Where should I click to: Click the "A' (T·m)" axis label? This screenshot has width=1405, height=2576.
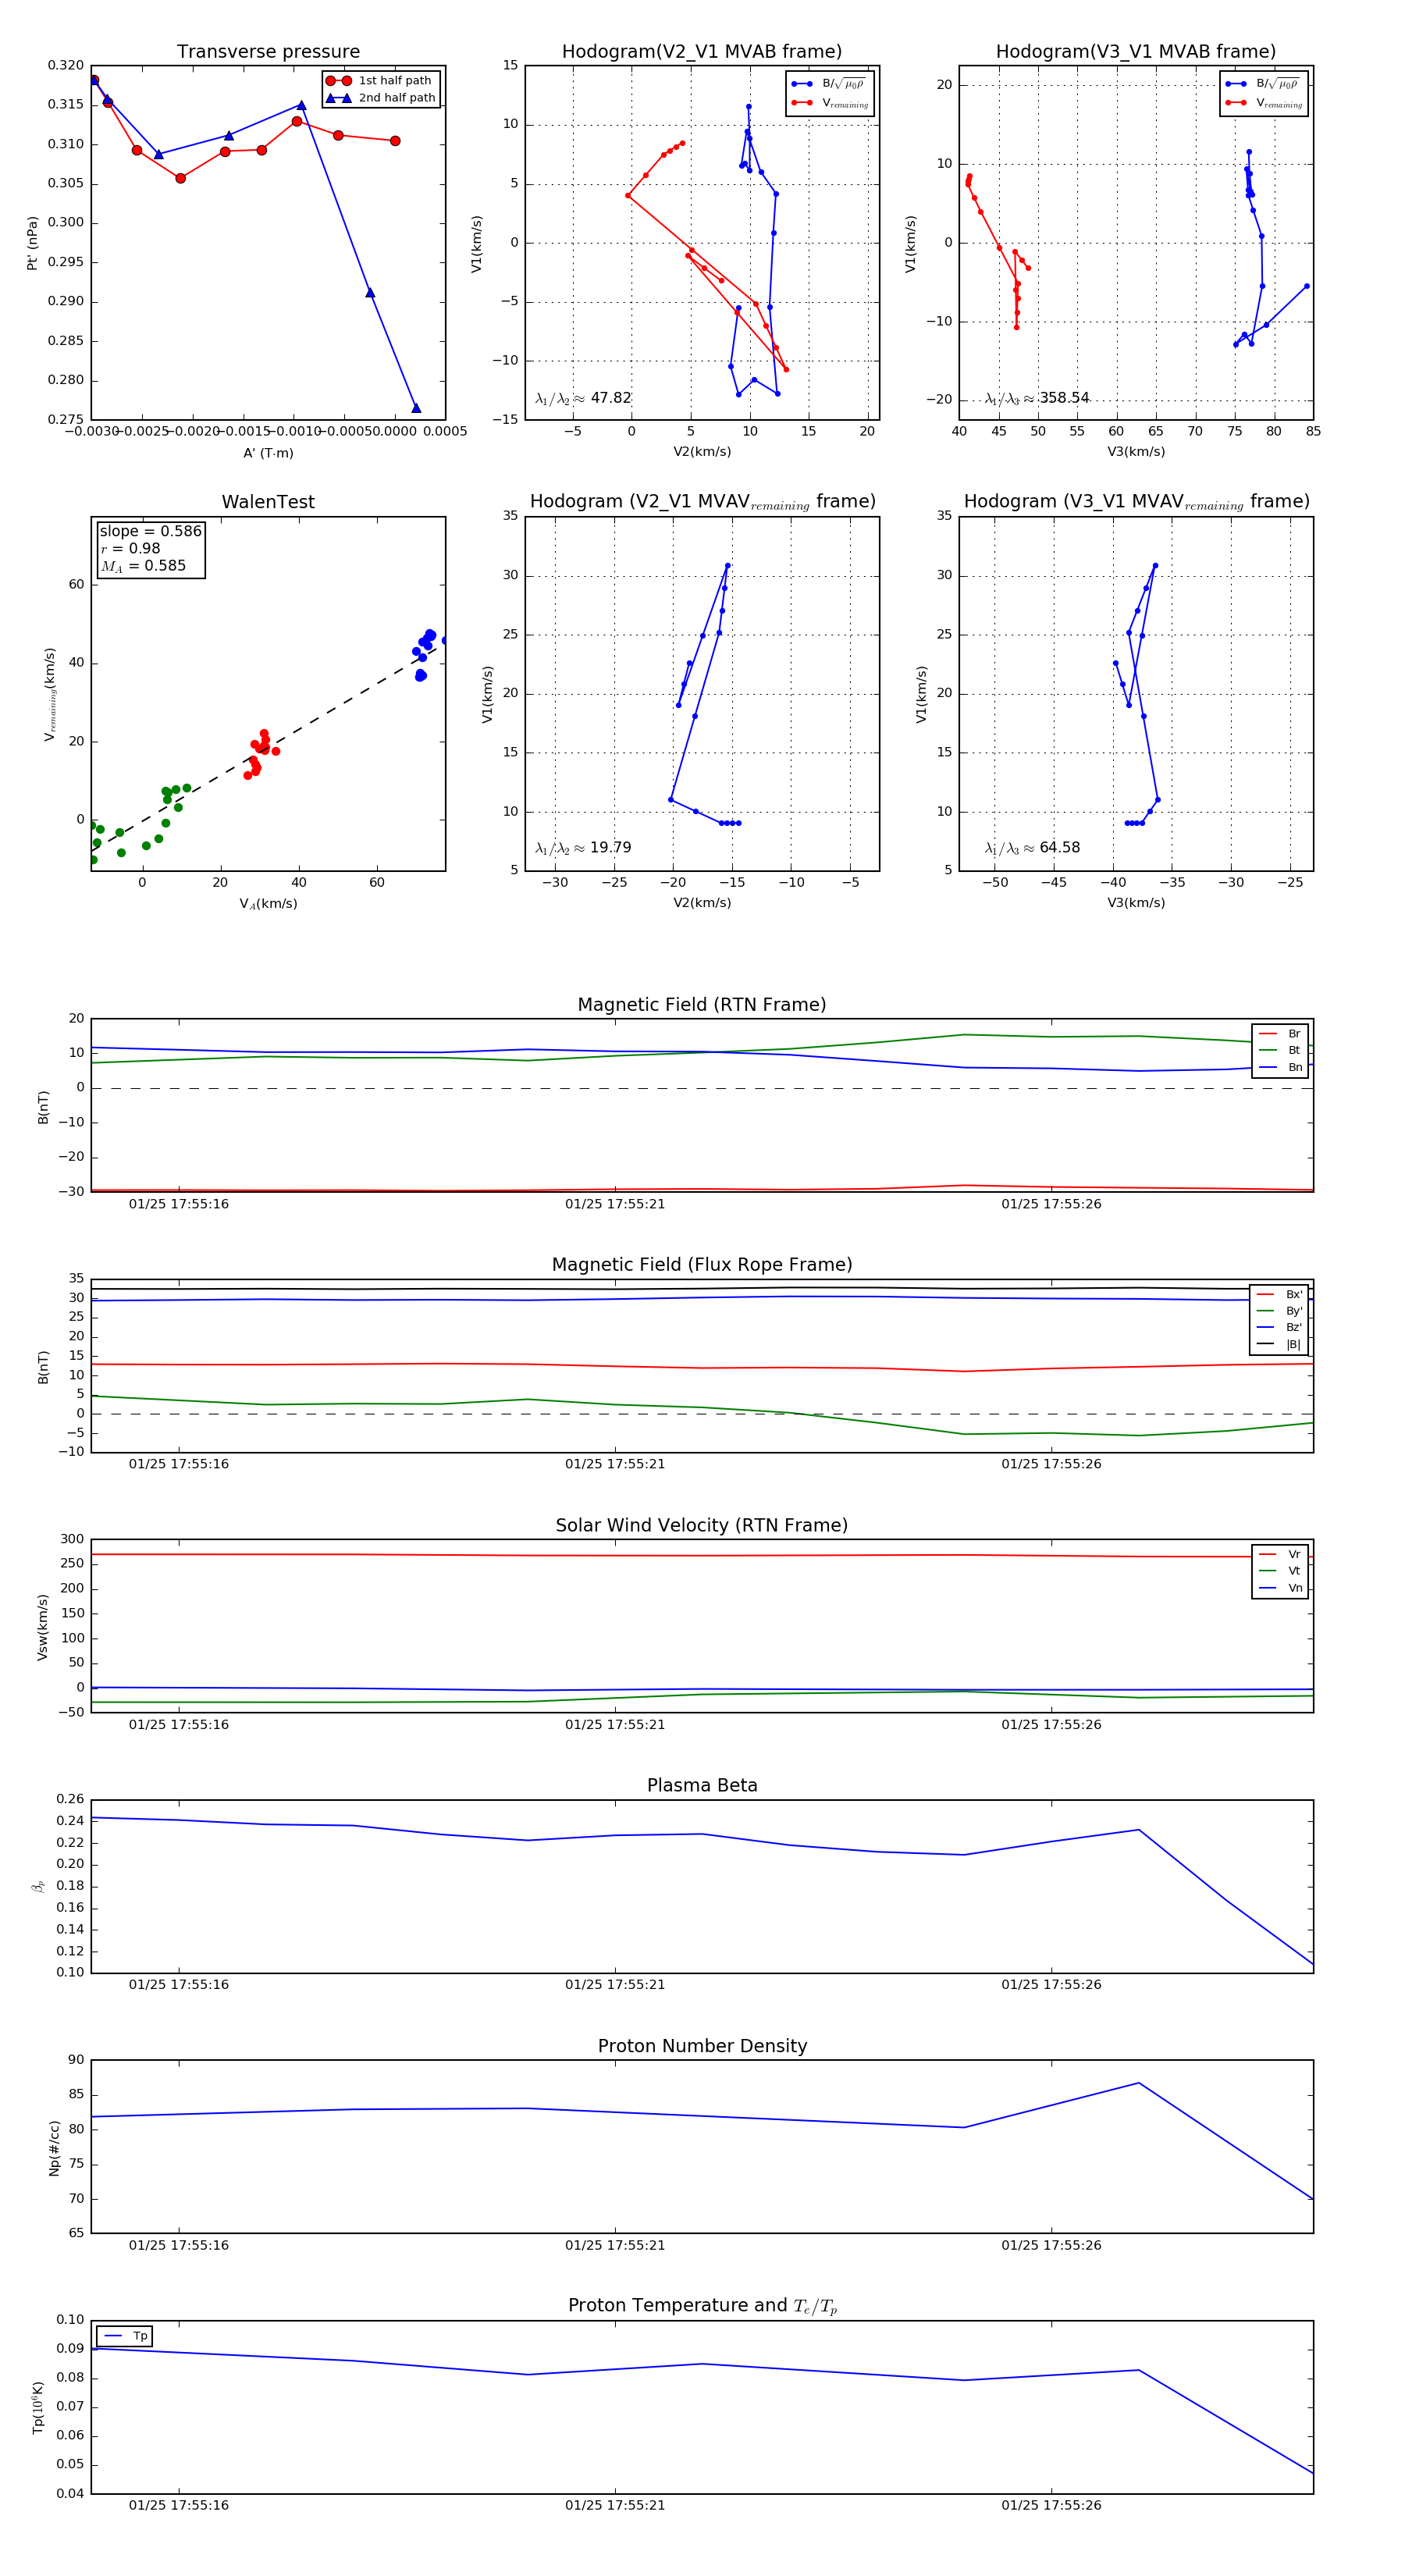tap(268, 453)
